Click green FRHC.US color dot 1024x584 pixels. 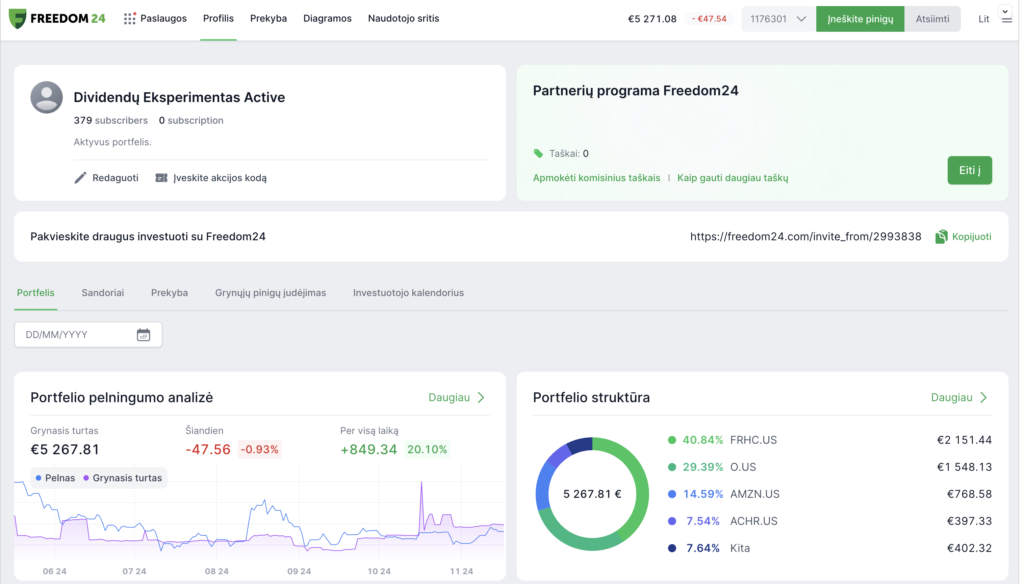(x=671, y=440)
